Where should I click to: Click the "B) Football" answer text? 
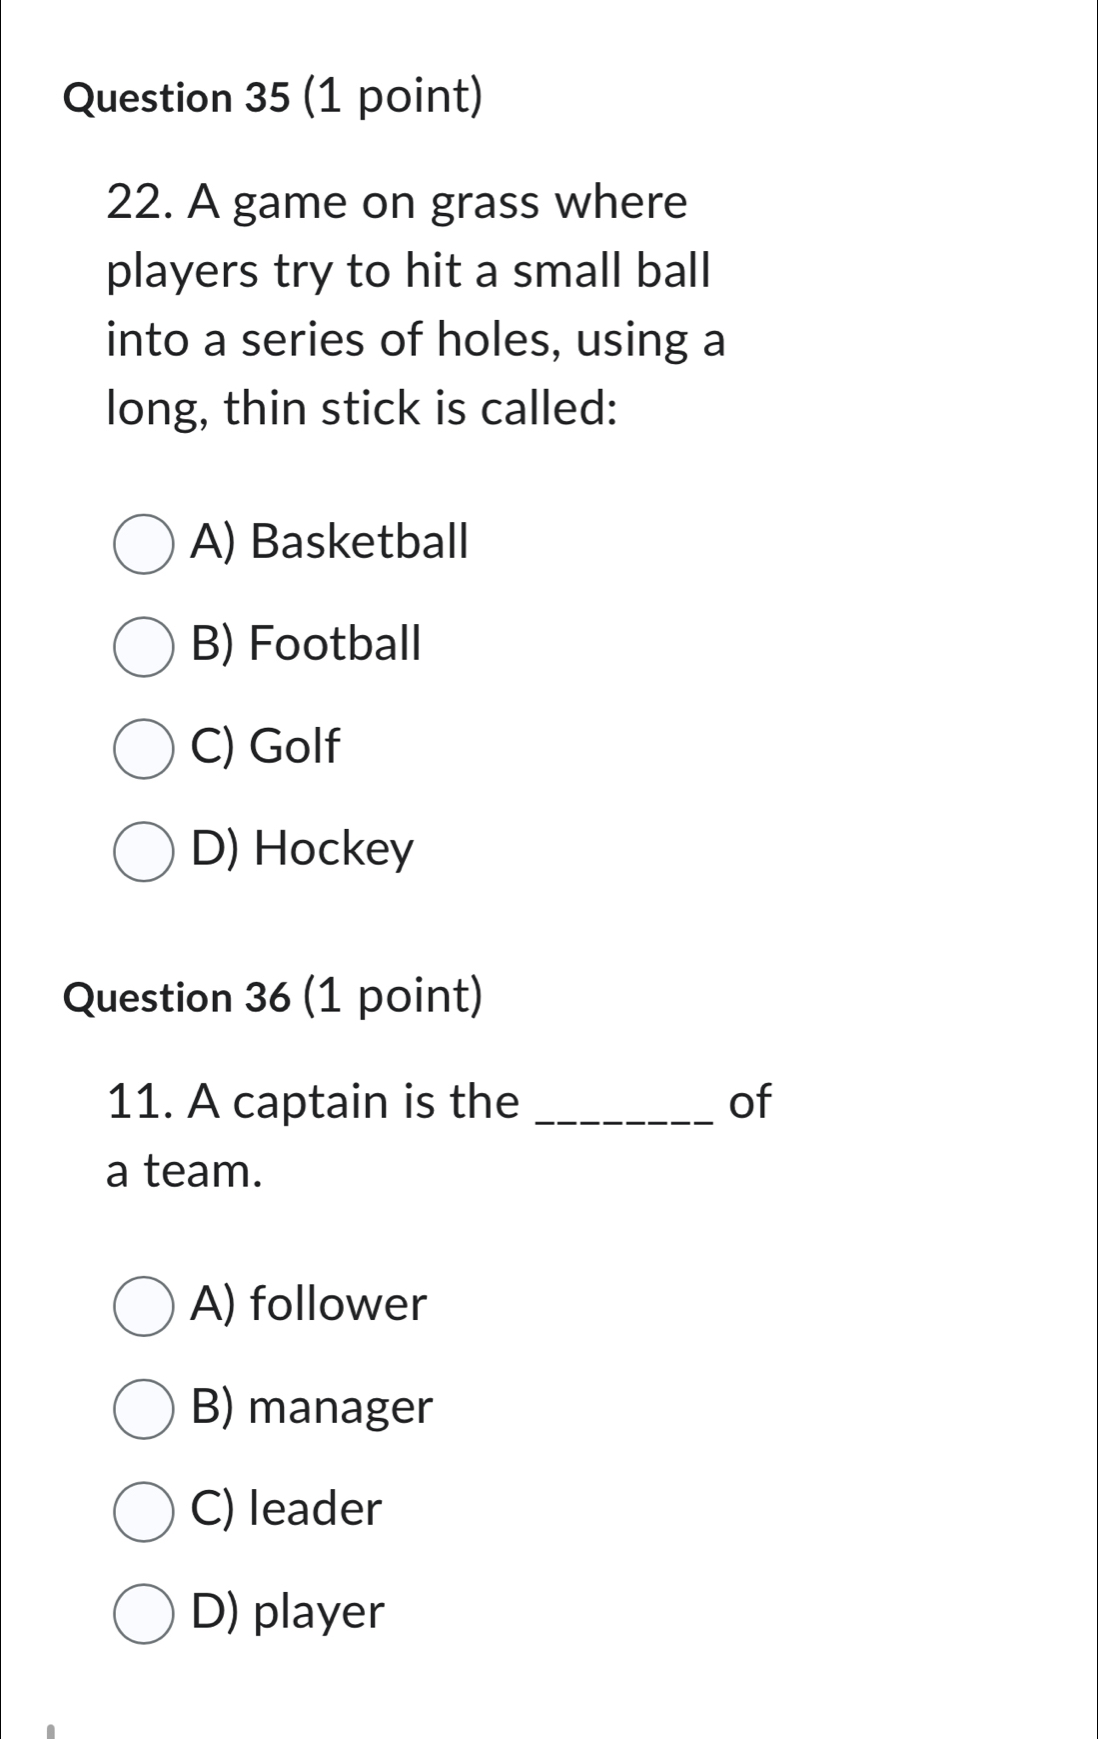click(x=306, y=643)
